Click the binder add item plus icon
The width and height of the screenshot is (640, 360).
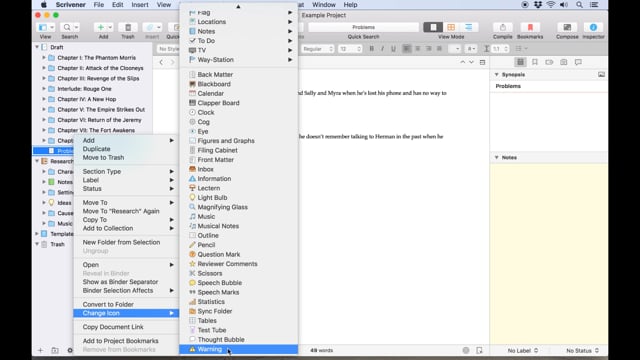click(x=40, y=350)
